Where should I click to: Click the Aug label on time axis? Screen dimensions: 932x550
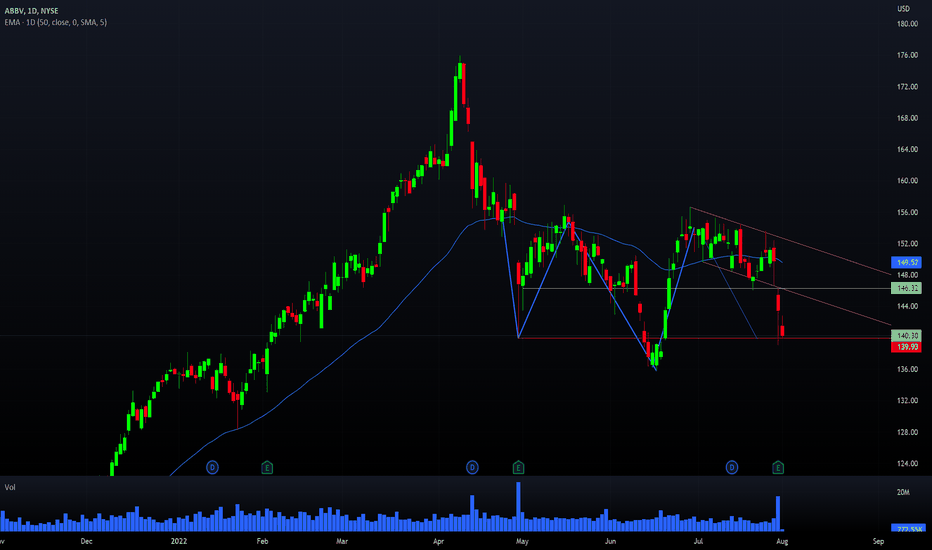(782, 541)
